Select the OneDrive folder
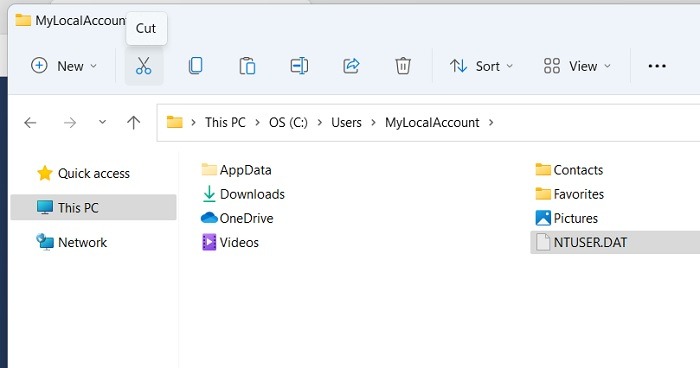 pyautogui.click(x=237, y=218)
